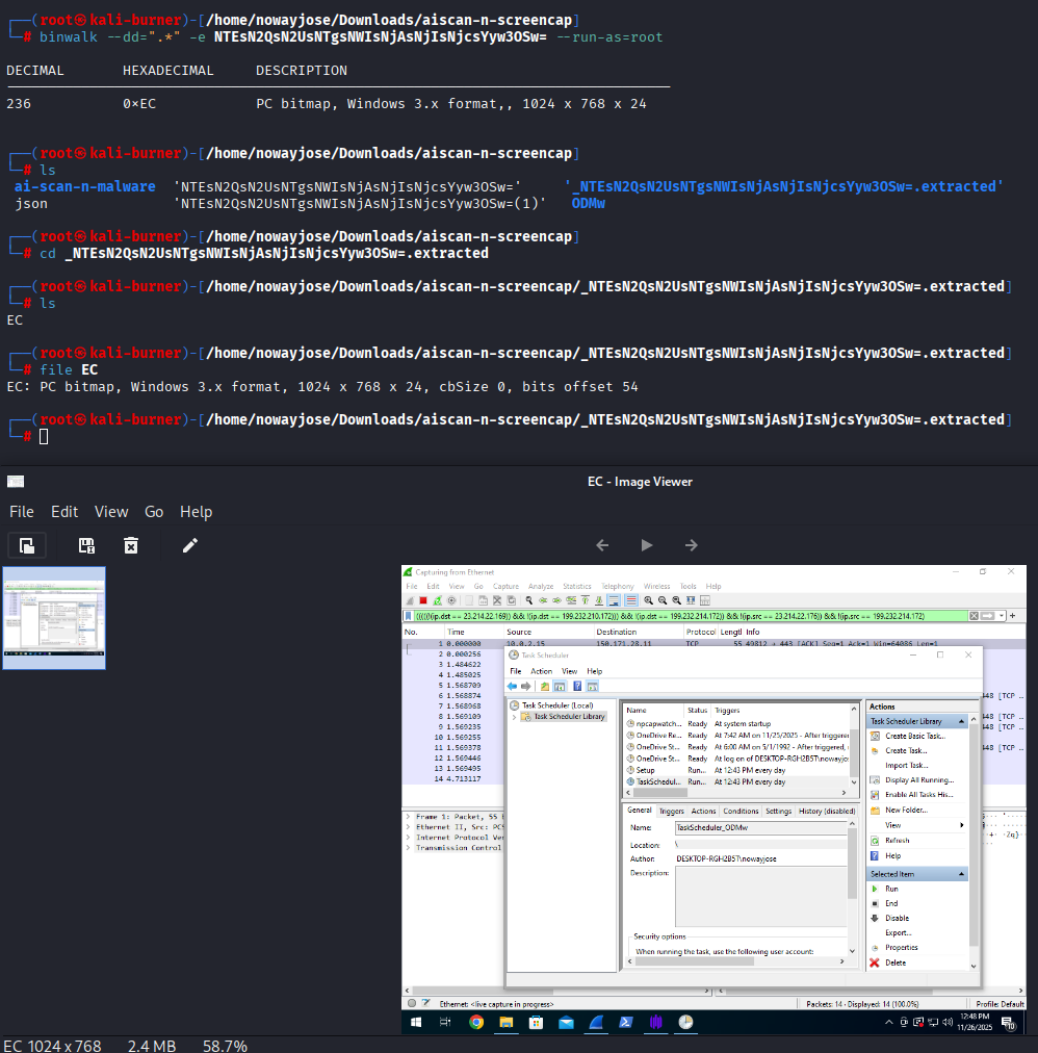
Task: Click the pencil edit image icon
Action: 190,545
